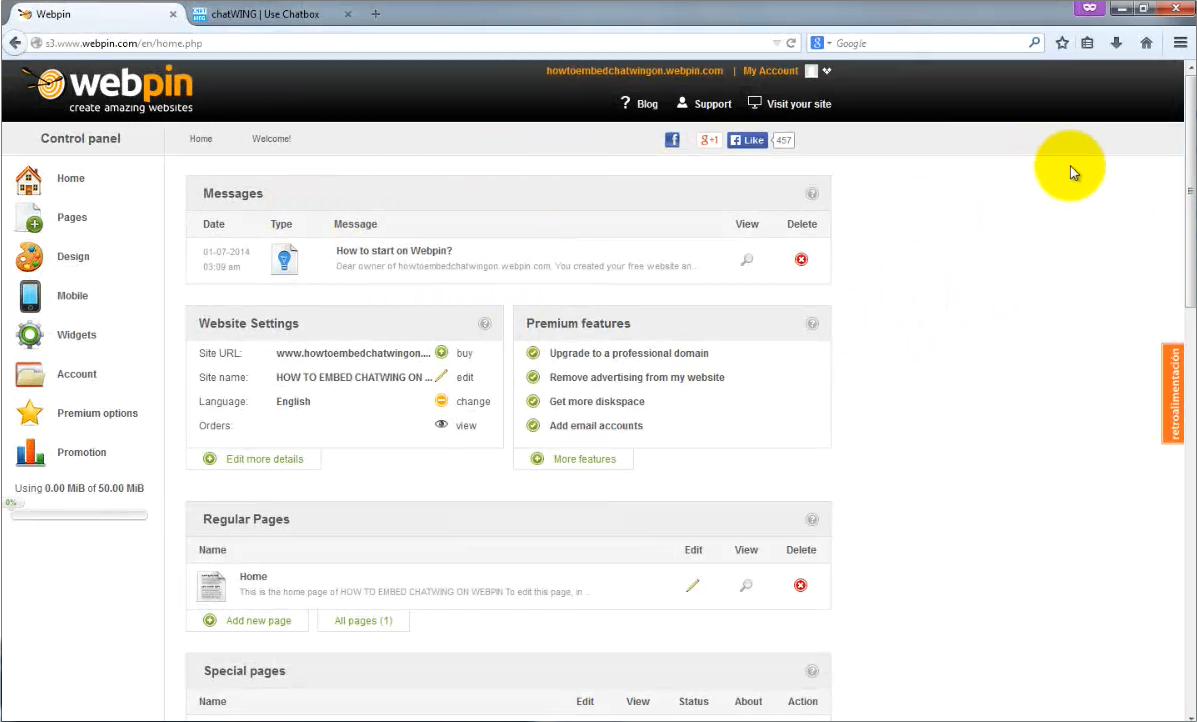This screenshot has height=722, width=1197.
Task: Click the Orders view eye icon
Action: click(441, 424)
